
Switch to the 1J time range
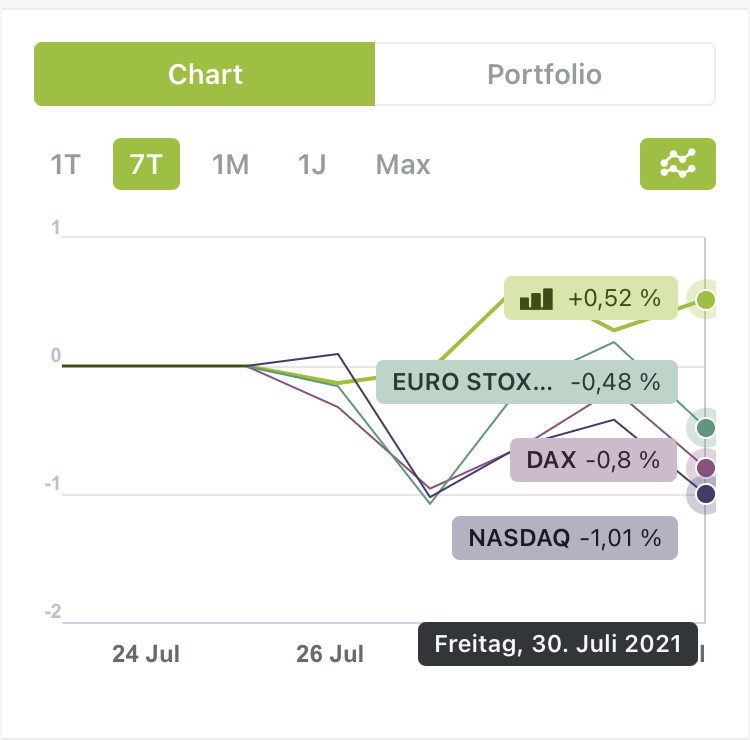pos(312,164)
